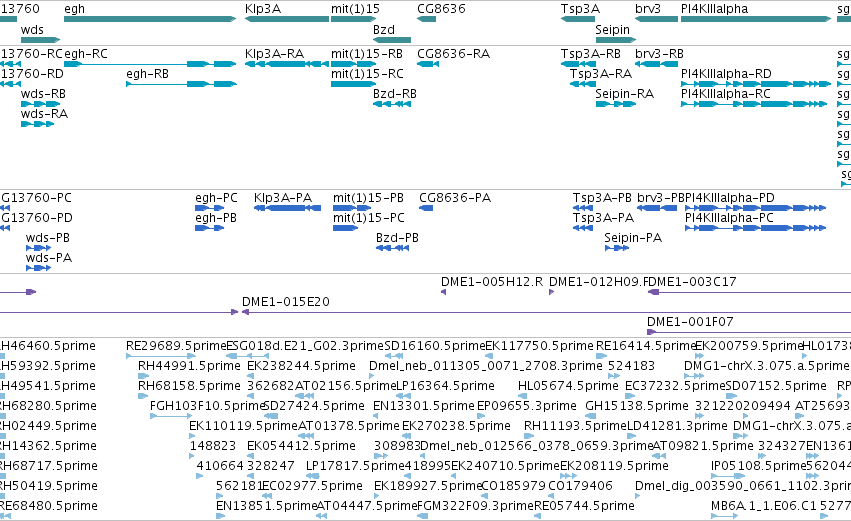Select protein mit(1)15-PC
This screenshot has width=851, height=521.
pyautogui.click(x=346, y=228)
